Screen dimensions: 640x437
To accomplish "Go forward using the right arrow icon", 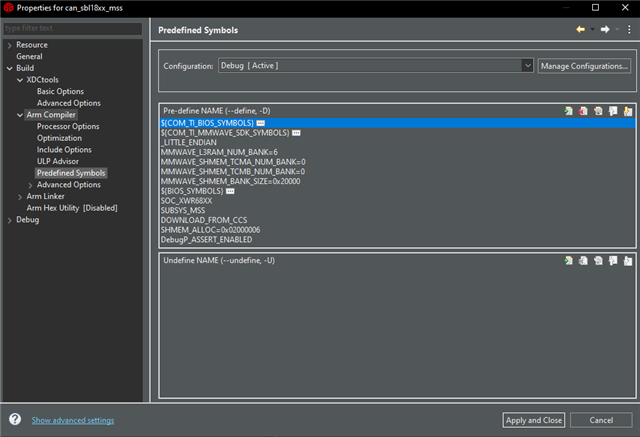I will point(605,29).
